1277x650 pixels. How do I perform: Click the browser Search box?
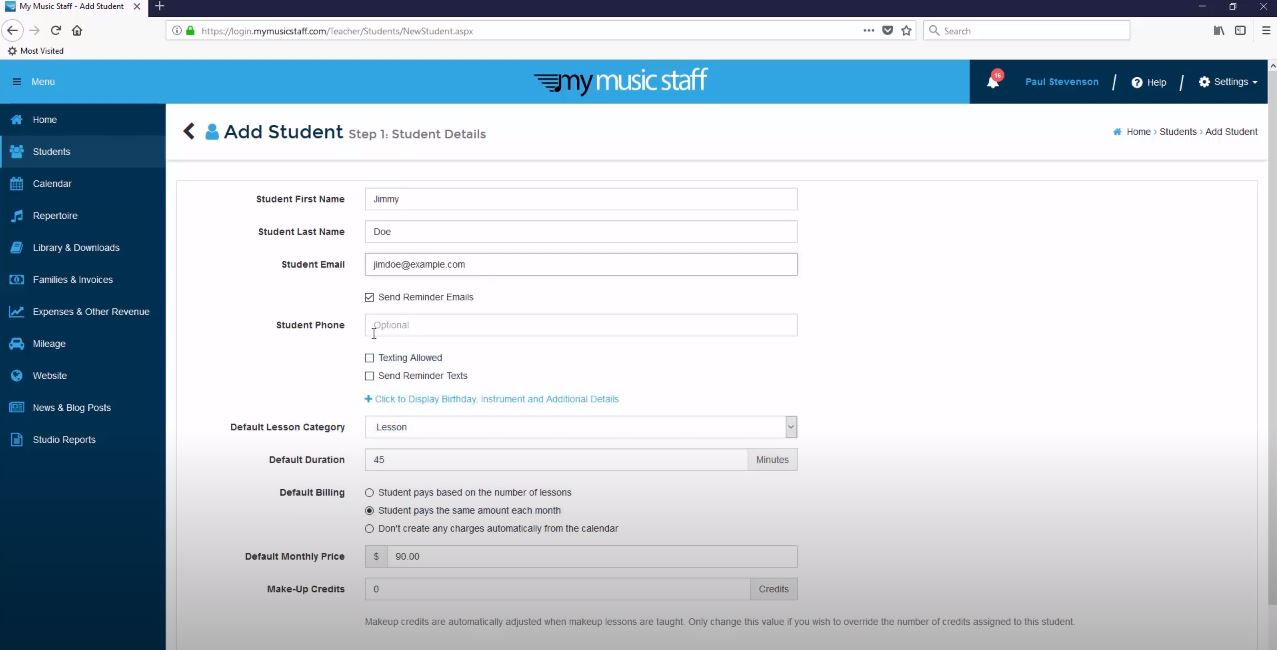tap(1027, 31)
